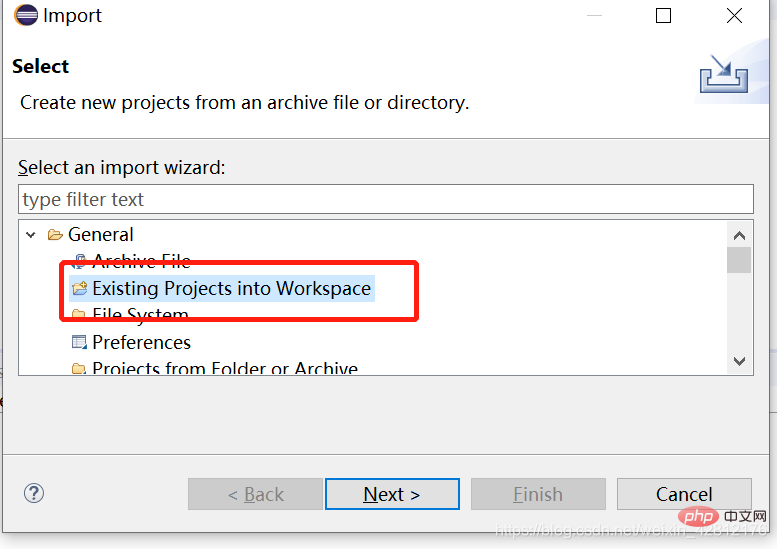Click the Preferences item icon
This screenshot has width=777, height=549.
point(79,342)
